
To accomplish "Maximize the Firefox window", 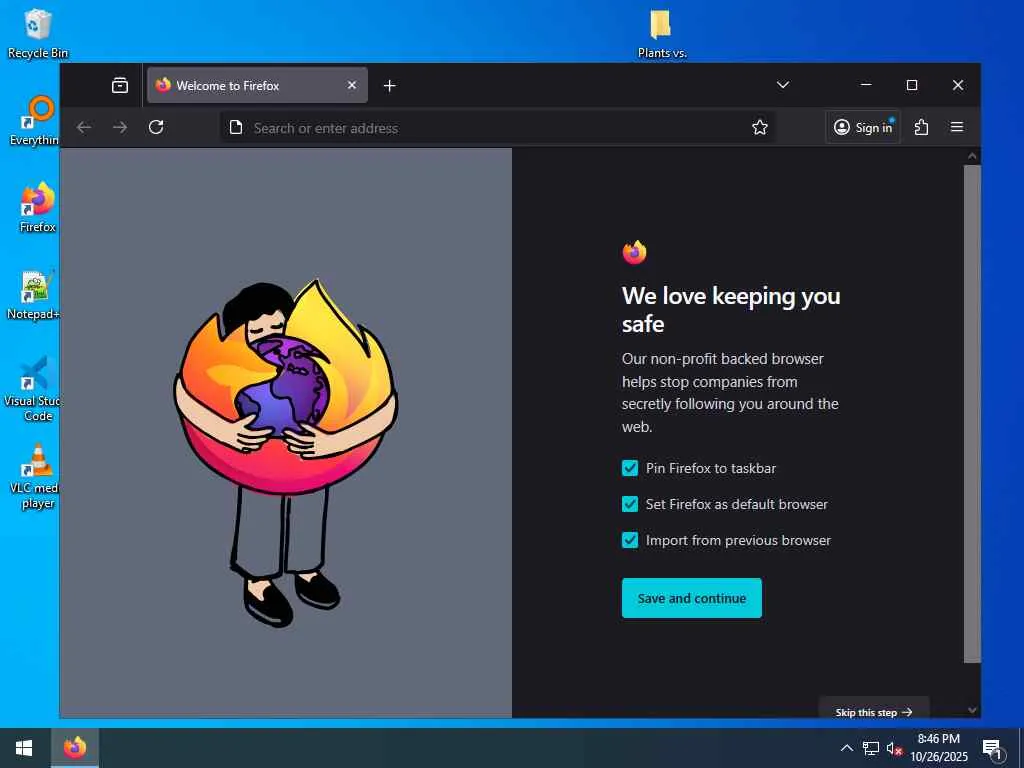I will (912, 85).
